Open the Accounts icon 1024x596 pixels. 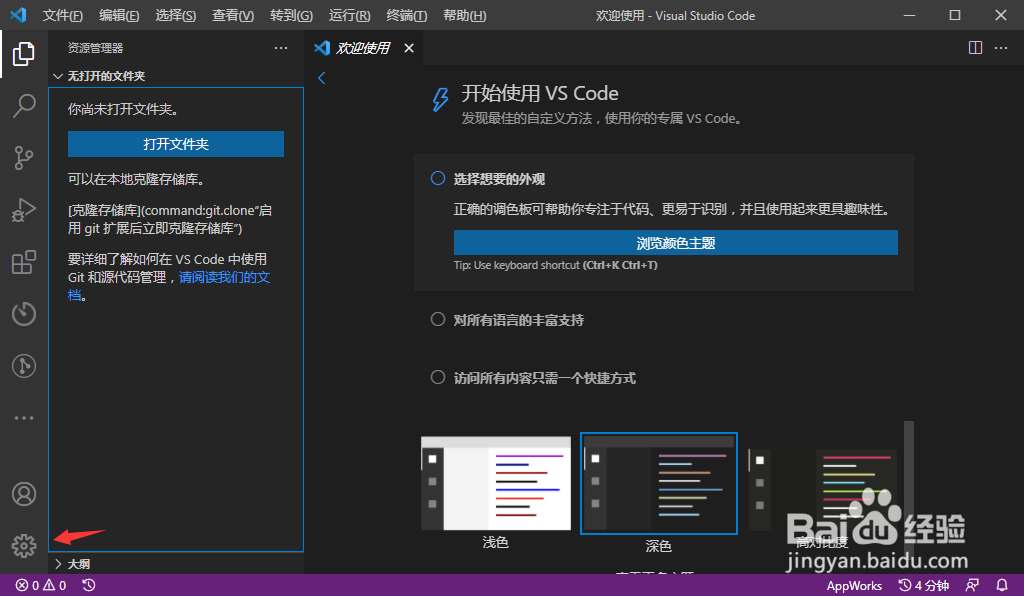coord(24,494)
